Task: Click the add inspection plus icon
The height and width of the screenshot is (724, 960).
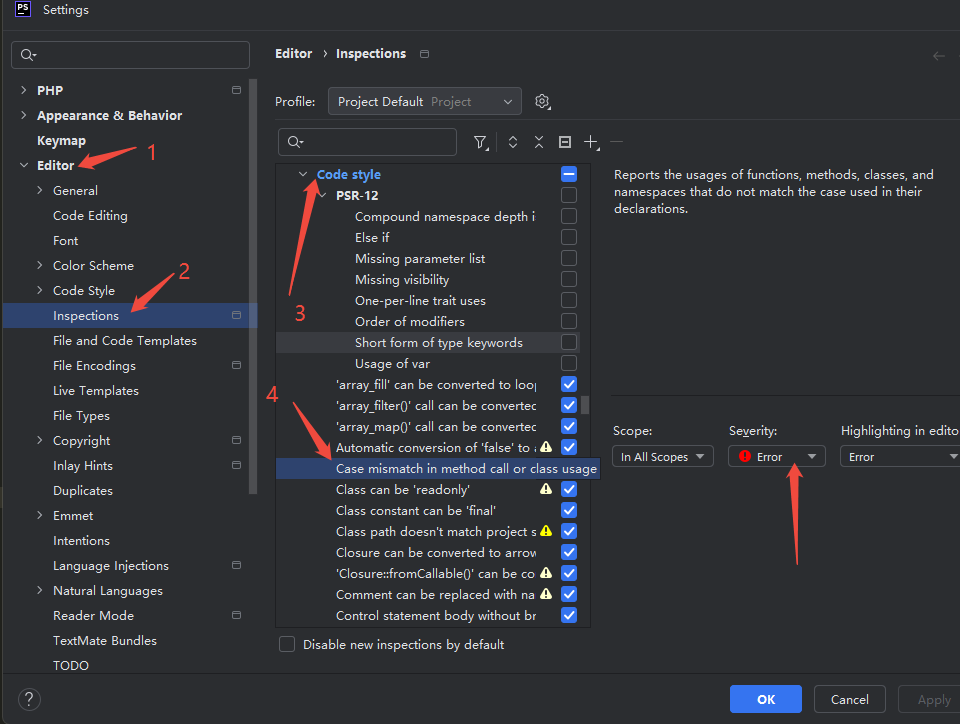Action: tap(591, 142)
